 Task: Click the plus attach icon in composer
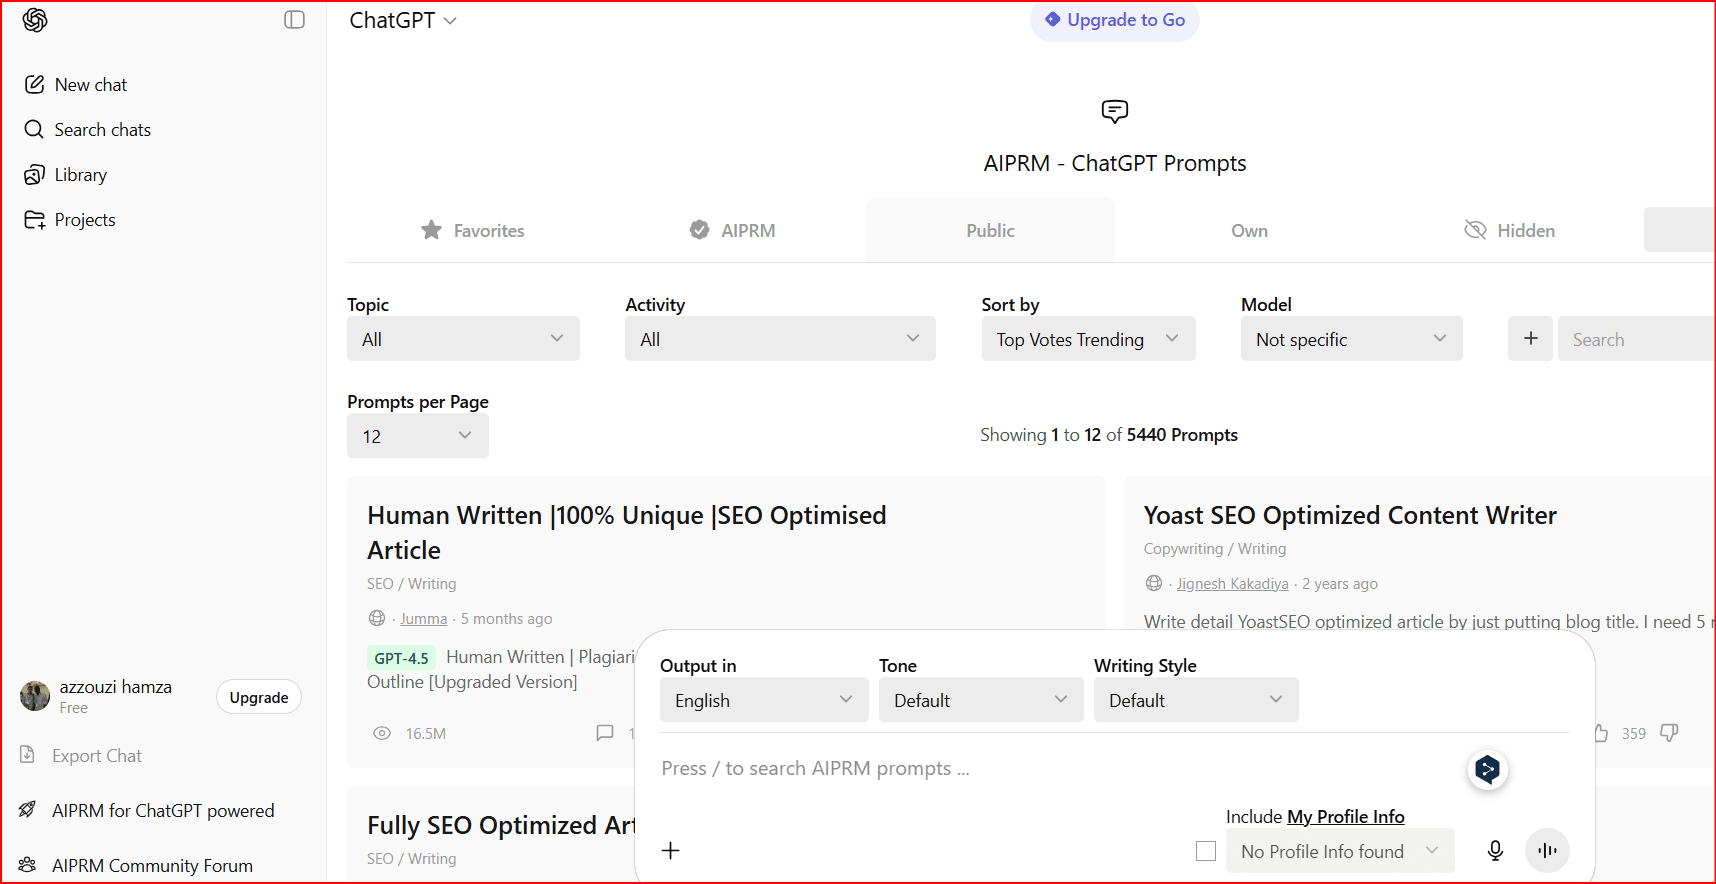[671, 851]
